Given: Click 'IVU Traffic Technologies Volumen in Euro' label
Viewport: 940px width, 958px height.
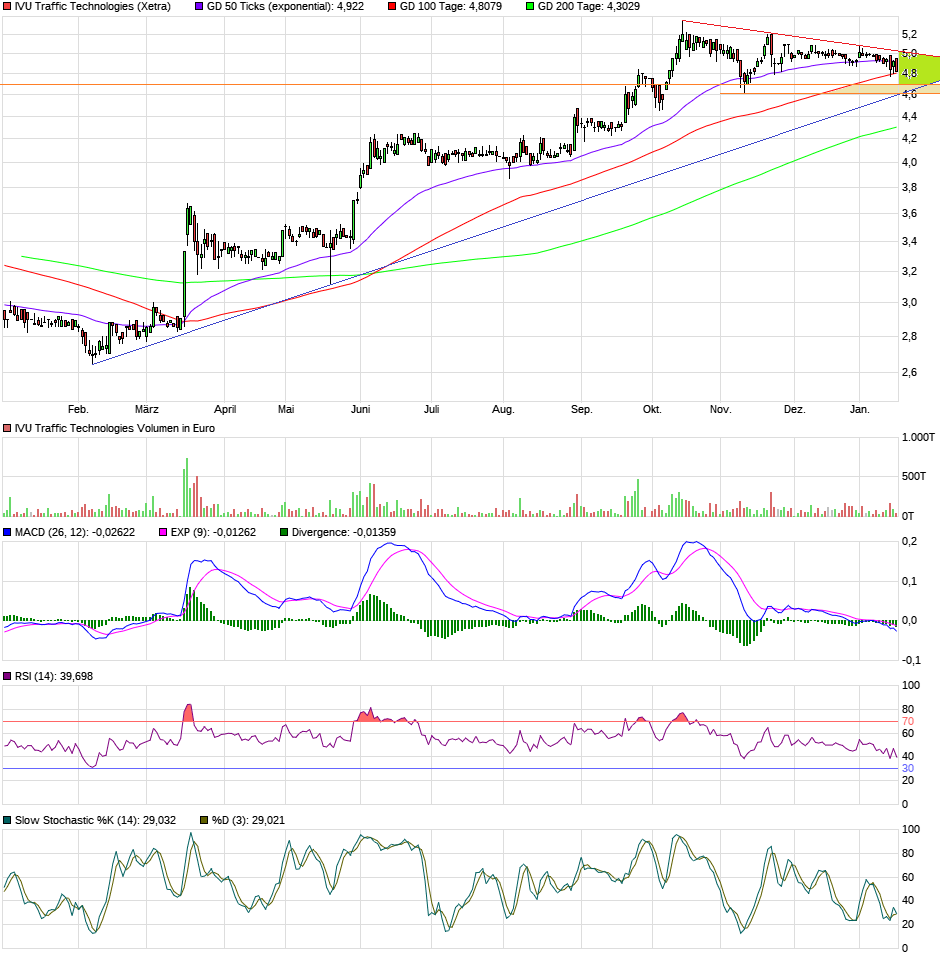Looking at the screenshot, I should (115, 429).
